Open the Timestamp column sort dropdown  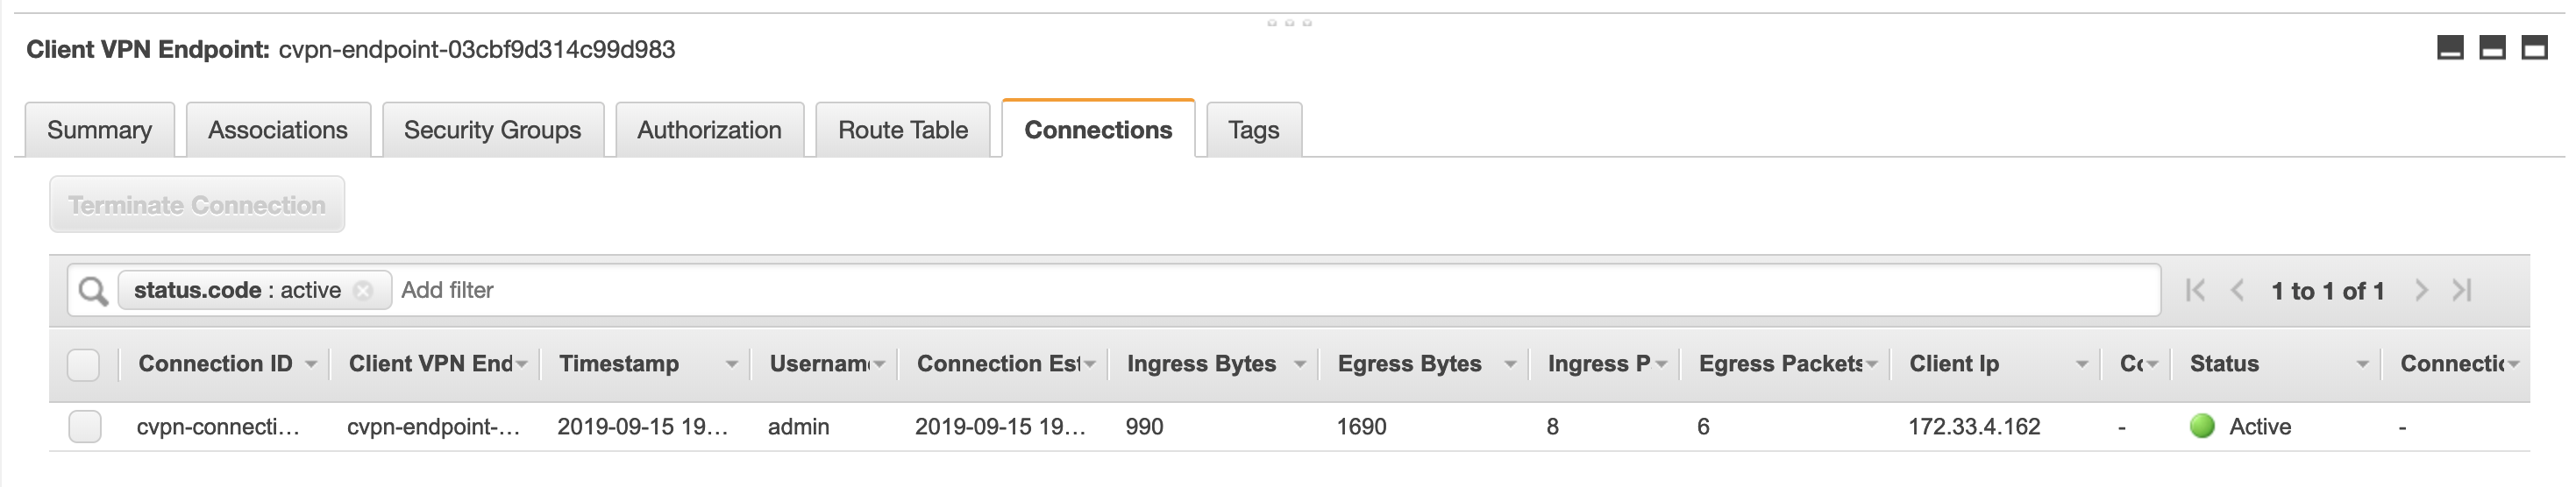(732, 364)
